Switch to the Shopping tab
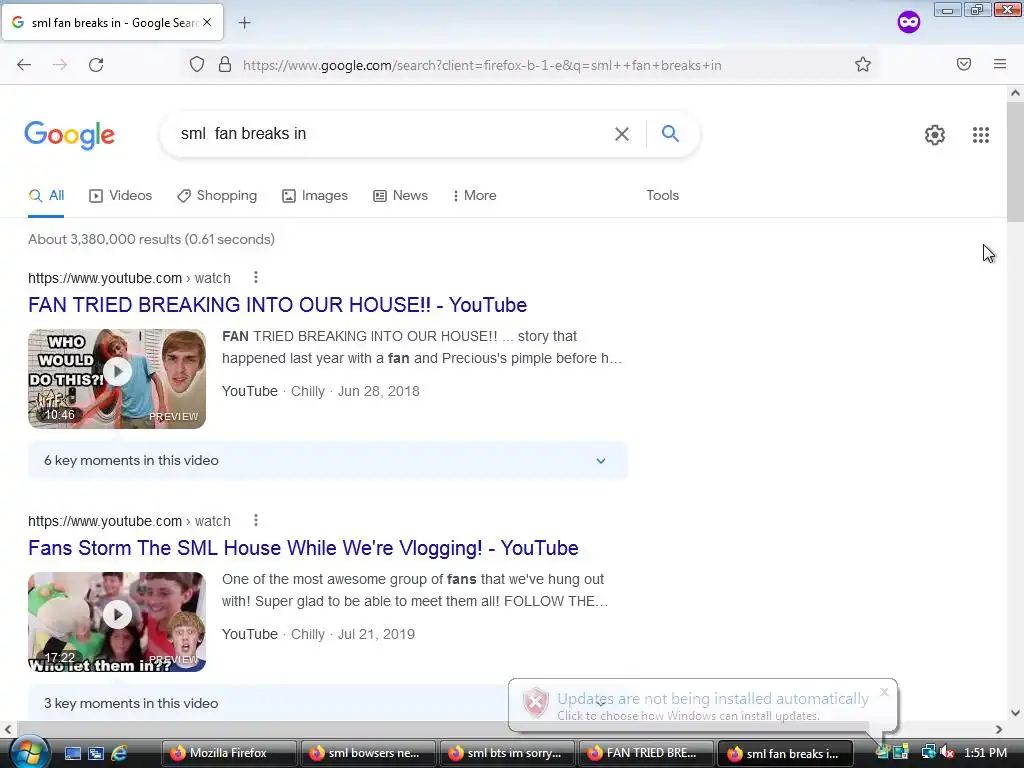1024x768 pixels. [x=217, y=195]
